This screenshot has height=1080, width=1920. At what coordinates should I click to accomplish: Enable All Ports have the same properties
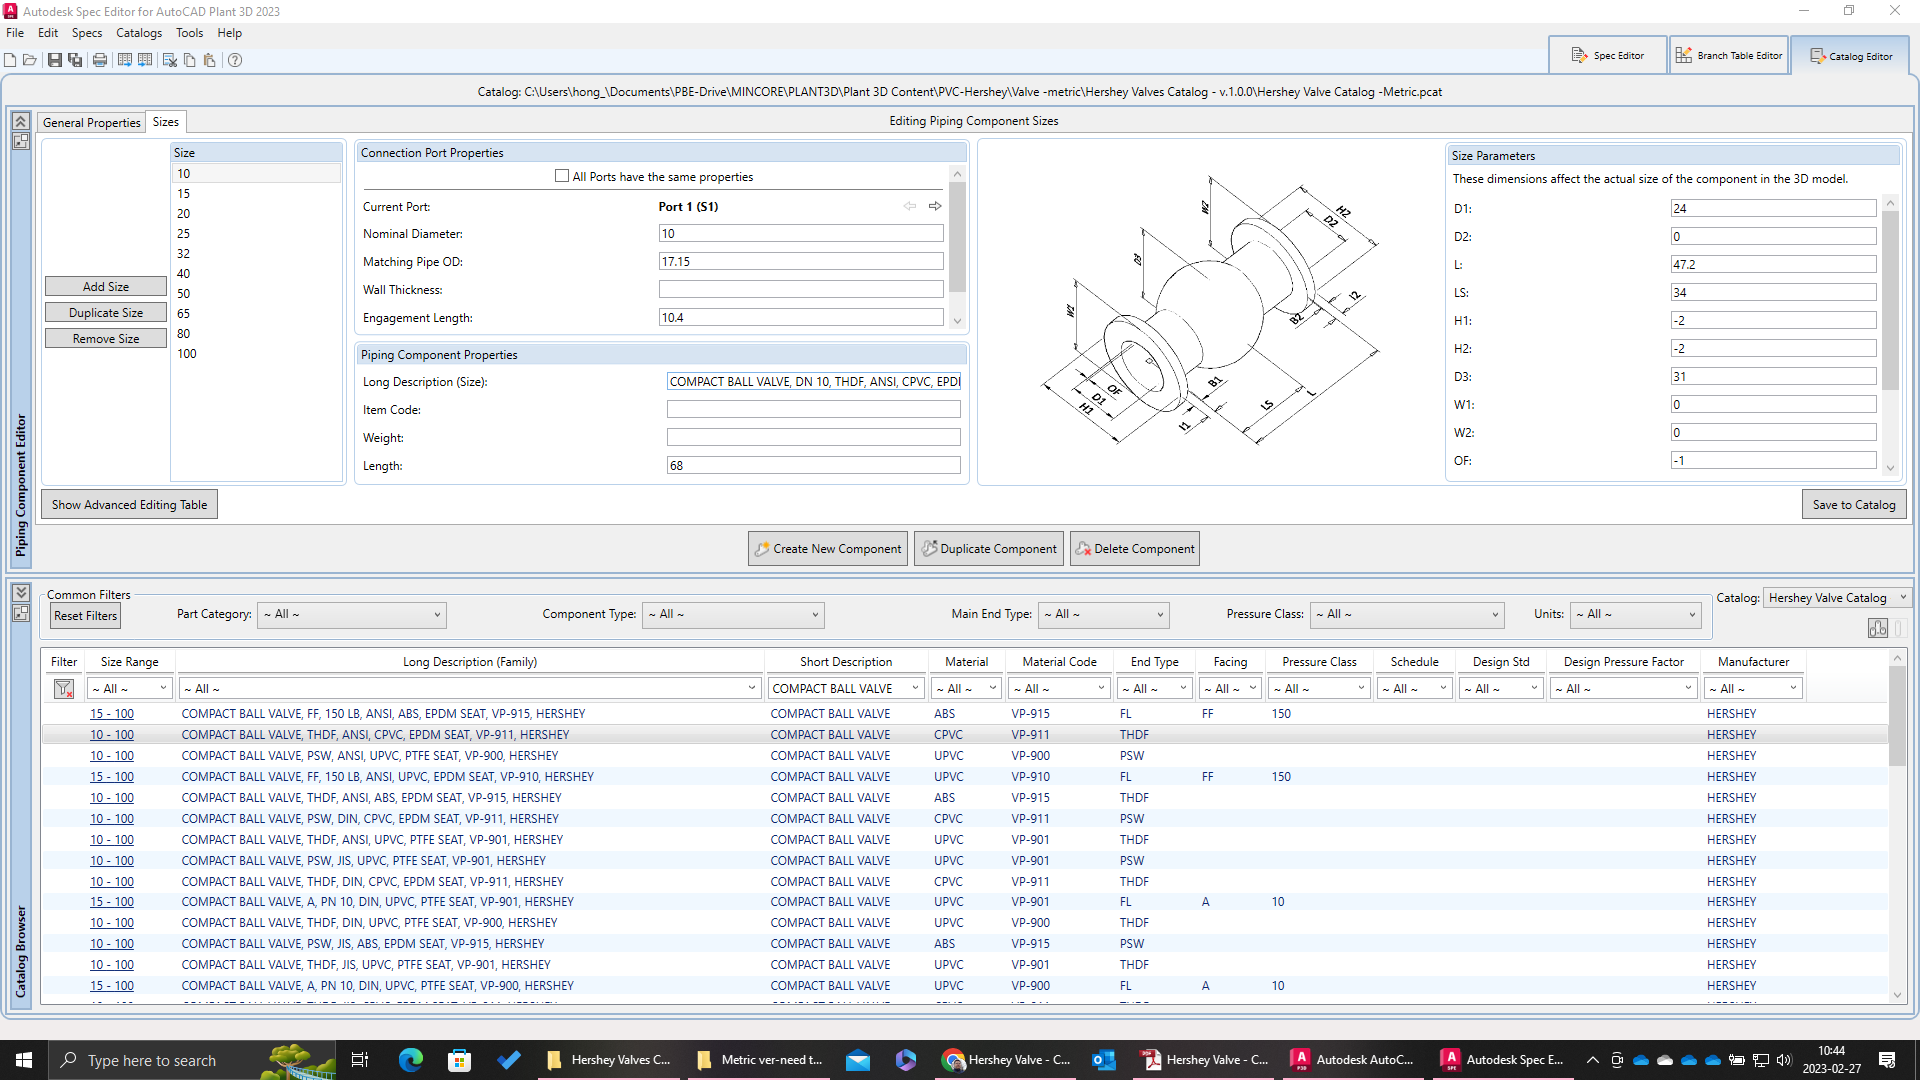[x=562, y=176]
